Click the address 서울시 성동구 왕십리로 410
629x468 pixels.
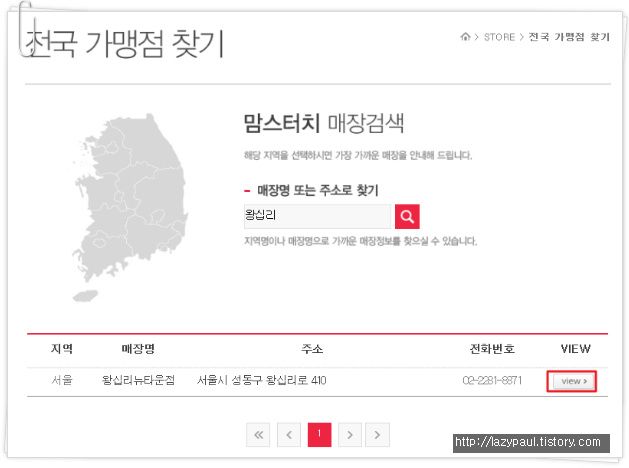[262, 380]
